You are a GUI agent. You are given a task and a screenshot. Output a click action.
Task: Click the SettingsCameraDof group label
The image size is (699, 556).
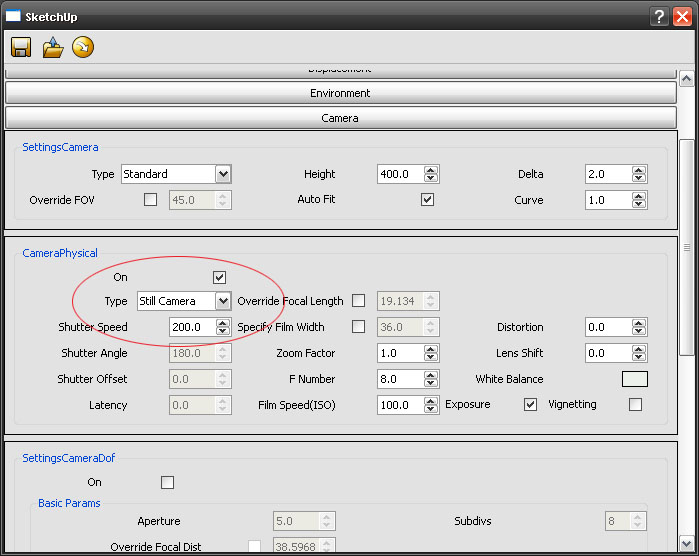point(69,458)
